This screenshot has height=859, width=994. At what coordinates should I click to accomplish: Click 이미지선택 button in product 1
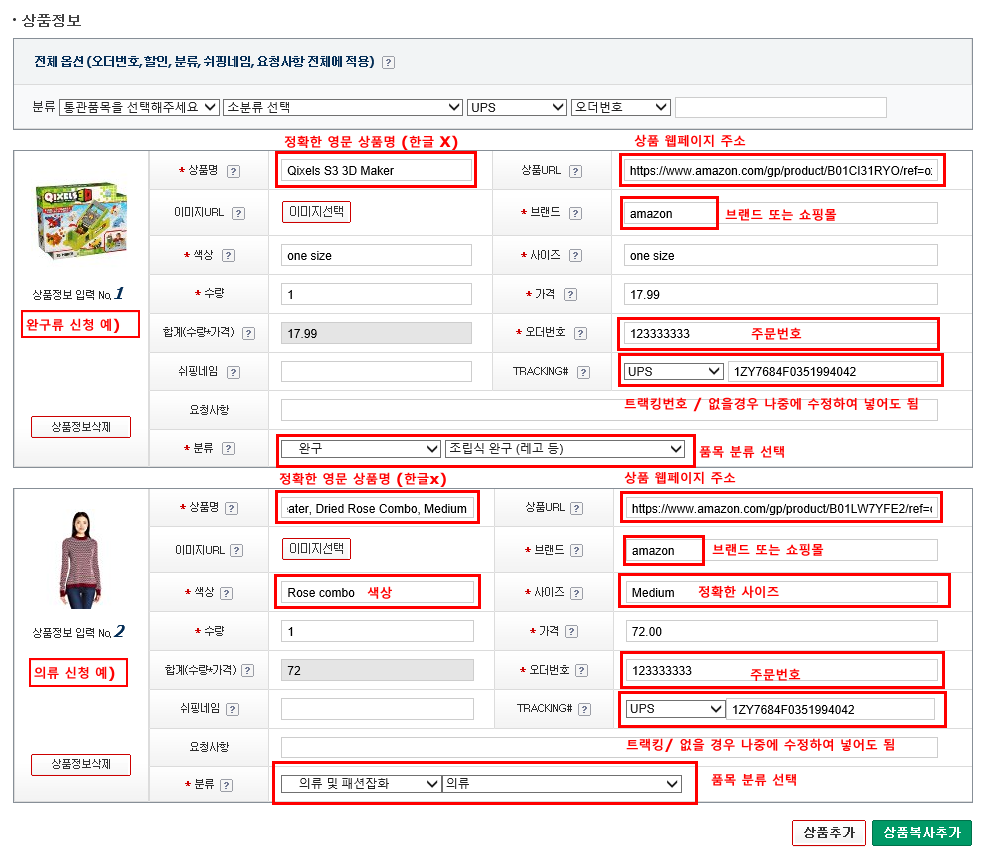point(316,212)
